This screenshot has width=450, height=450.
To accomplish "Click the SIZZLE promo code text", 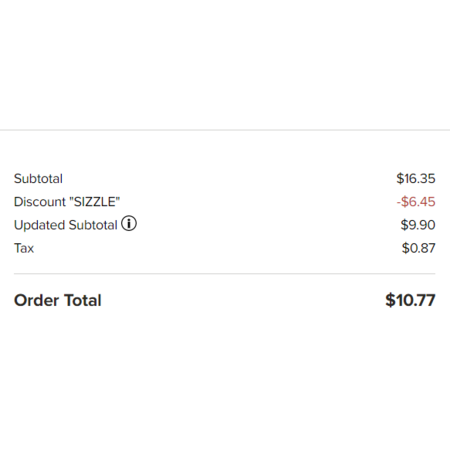I will pyautogui.click(x=95, y=202).
